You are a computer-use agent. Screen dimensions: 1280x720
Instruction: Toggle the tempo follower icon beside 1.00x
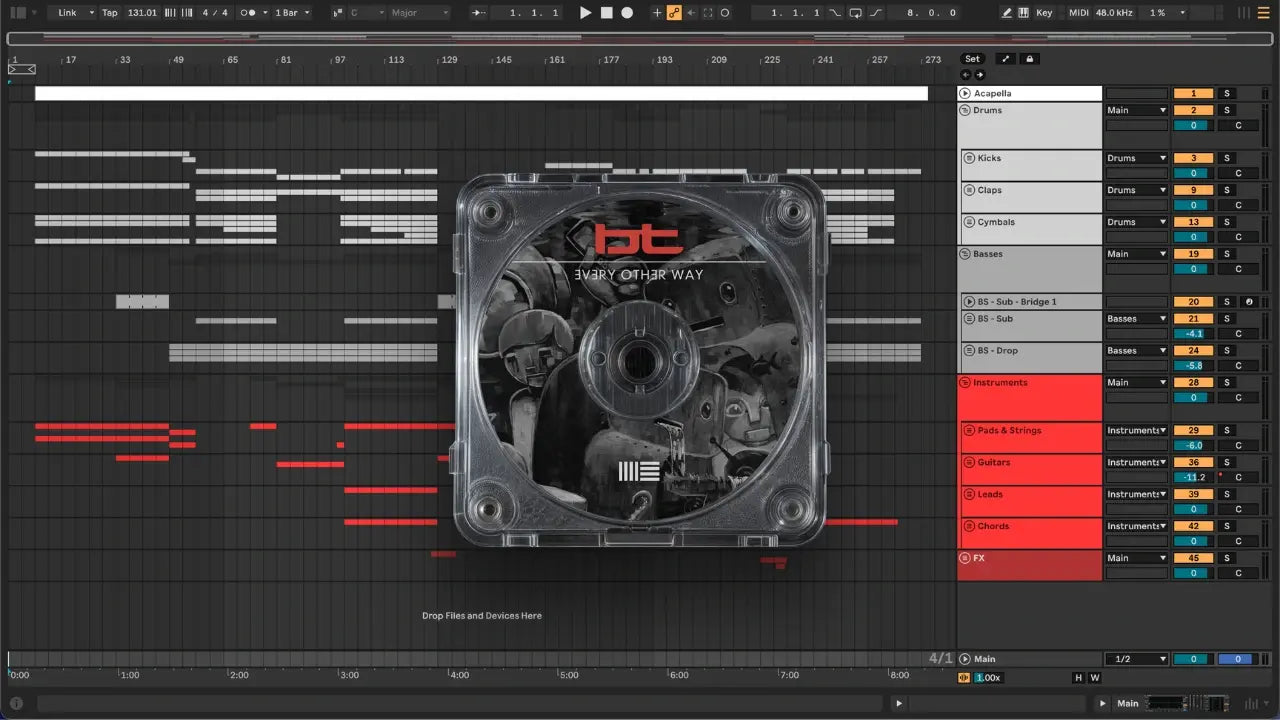[965, 678]
